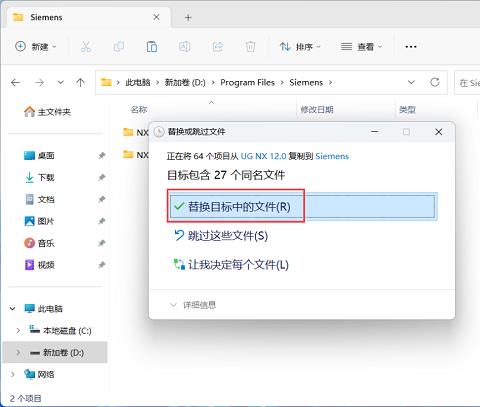Viewport: 480px width, 407px height.
Task: Choose 替换目标中的文件(R) option
Action: 302,207
